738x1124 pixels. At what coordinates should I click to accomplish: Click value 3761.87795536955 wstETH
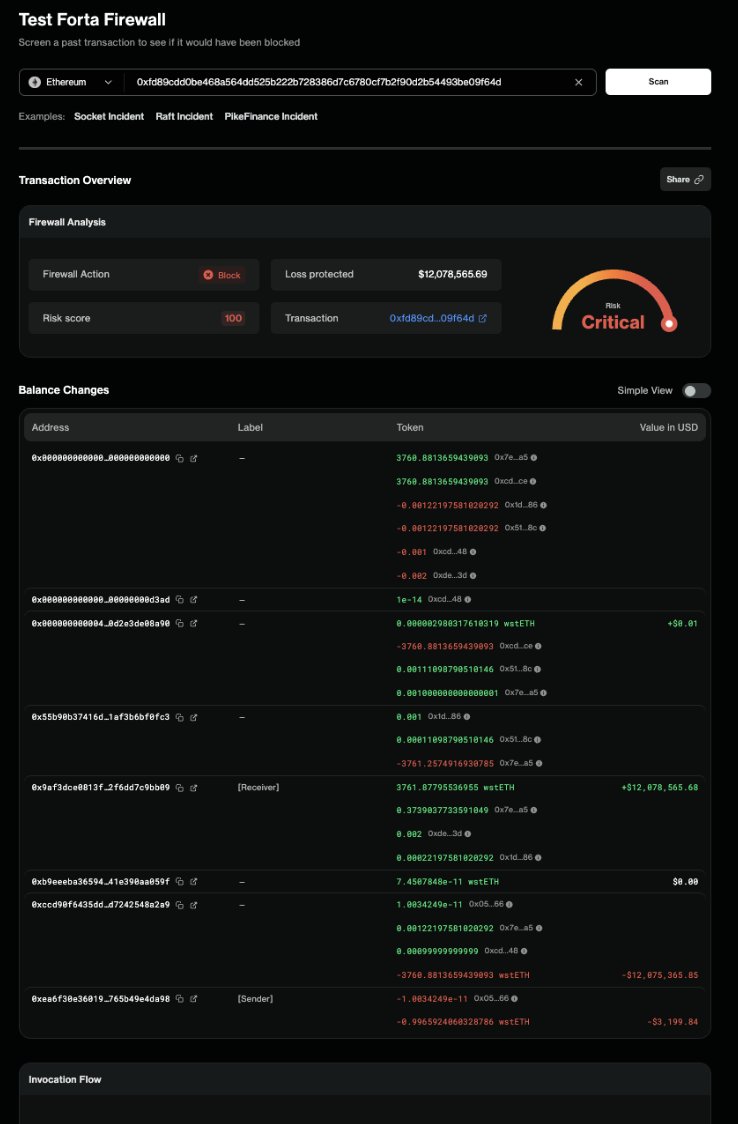coord(455,788)
